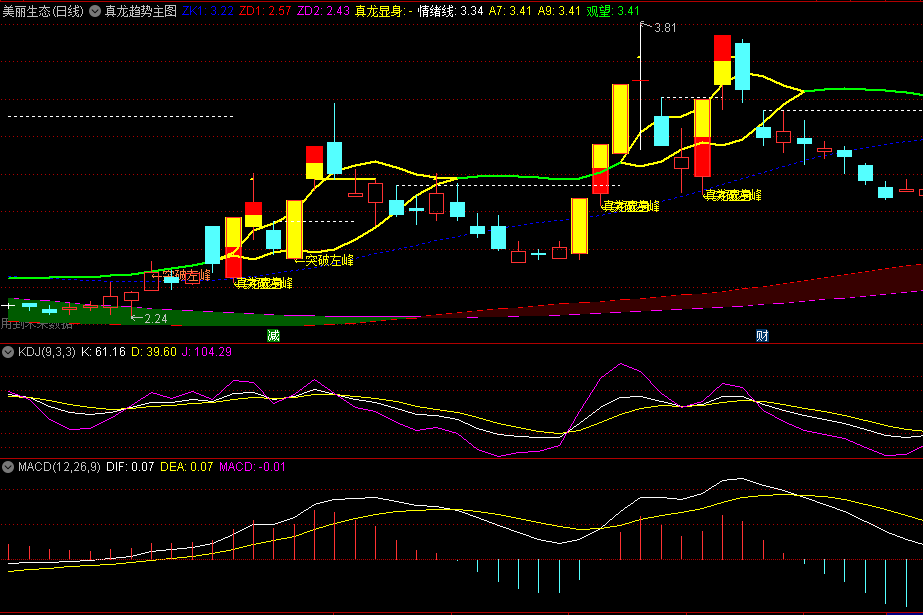
Task: Click the stock name 美丽生态(日线)
Action: coord(43,11)
